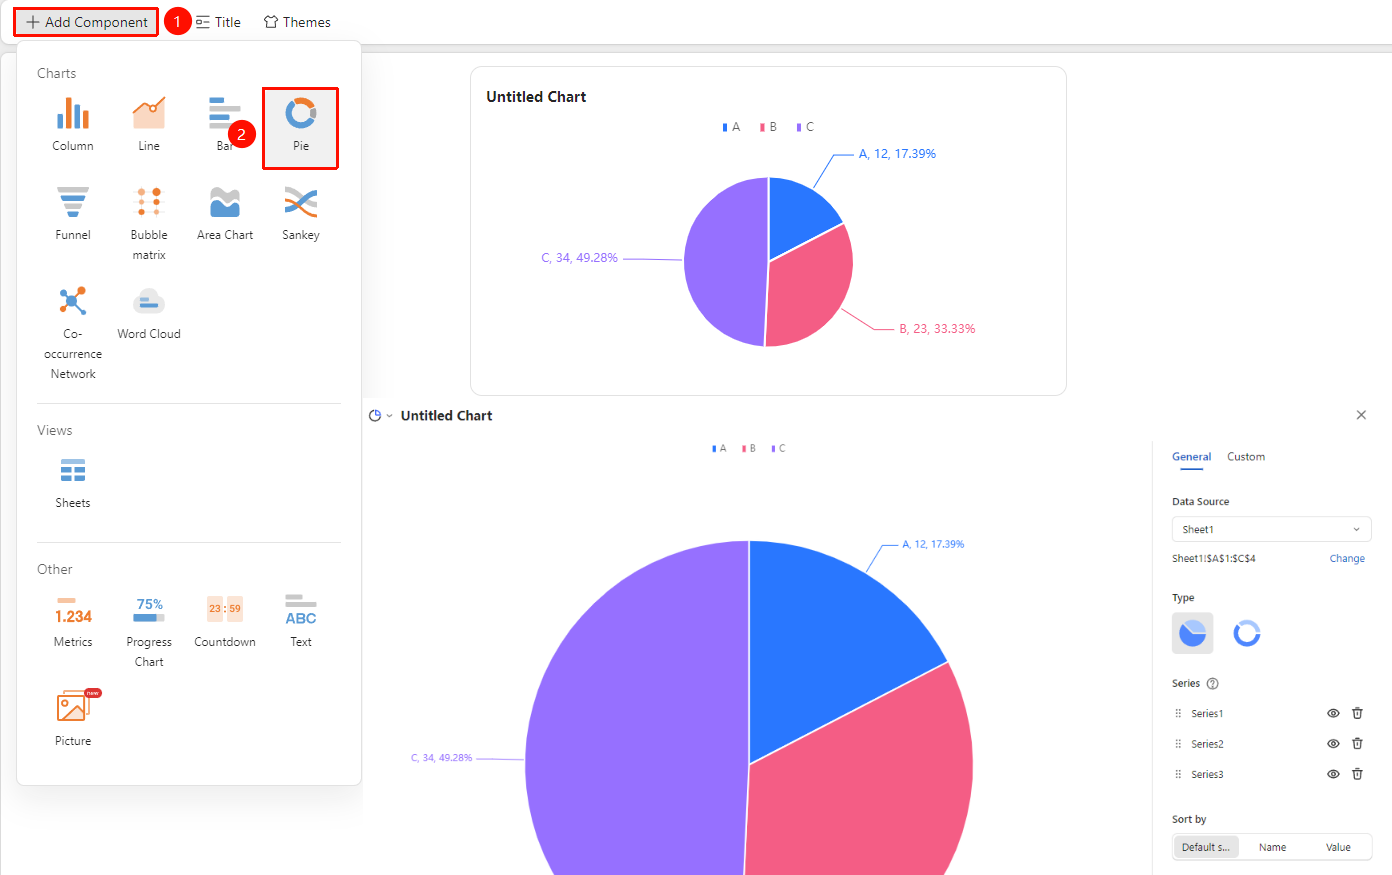1392x875 pixels.
Task: Add a Co-occurrence Network chart
Action: (x=73, y=332)
